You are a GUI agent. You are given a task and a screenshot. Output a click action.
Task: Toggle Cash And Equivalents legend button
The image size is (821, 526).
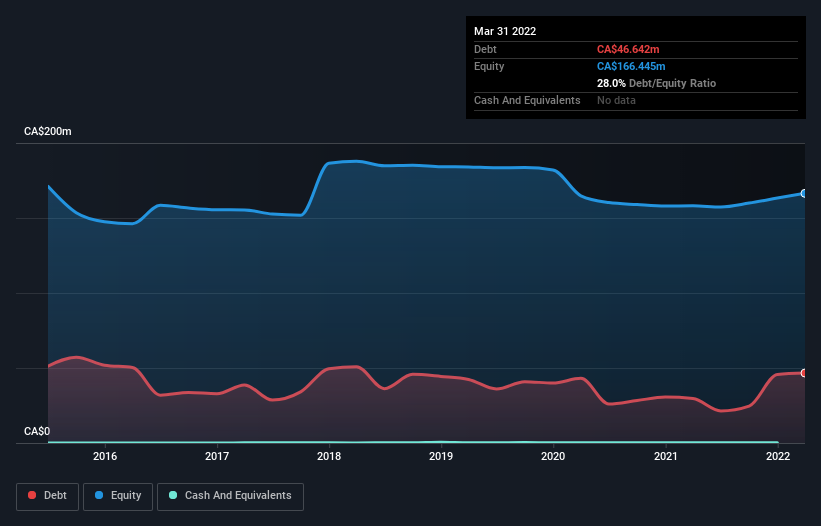[230, 496]
